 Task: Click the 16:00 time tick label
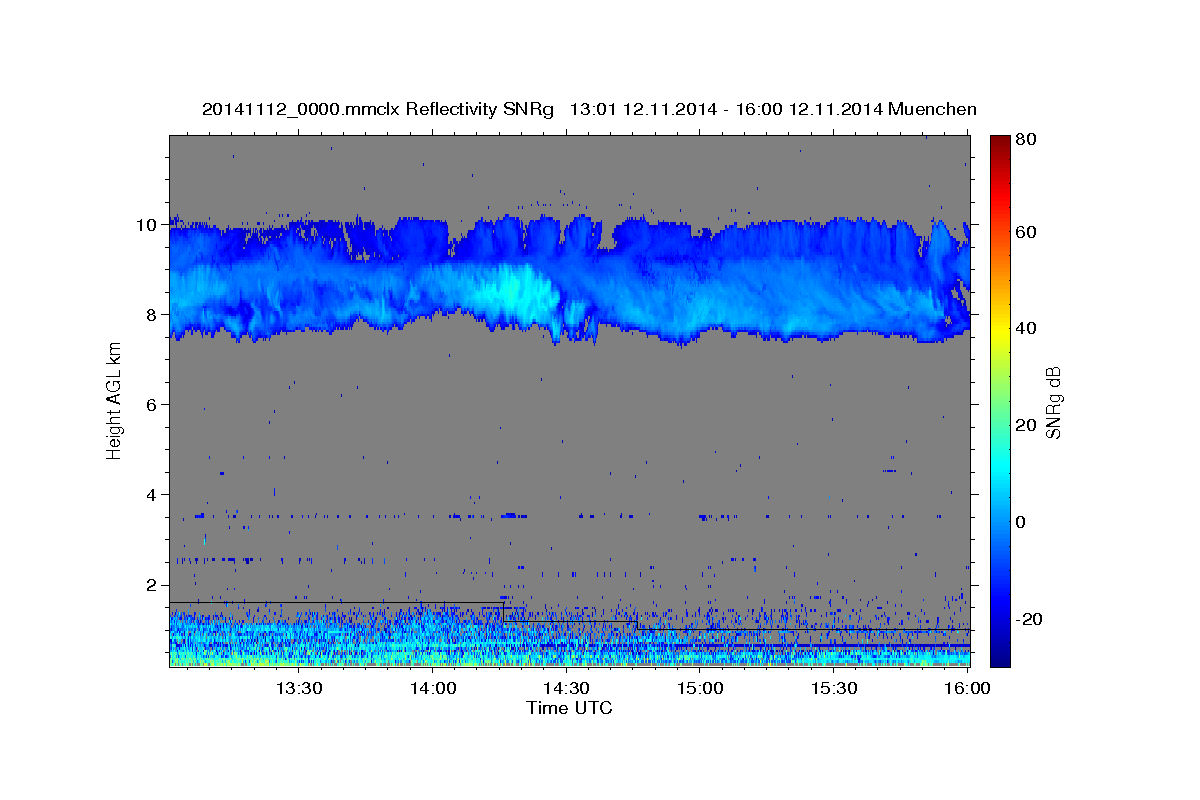coord(968,688)
